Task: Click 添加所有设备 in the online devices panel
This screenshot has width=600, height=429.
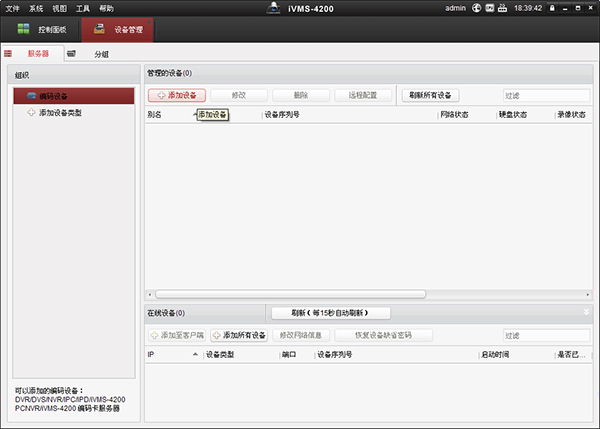Action: tap(239, 335)
